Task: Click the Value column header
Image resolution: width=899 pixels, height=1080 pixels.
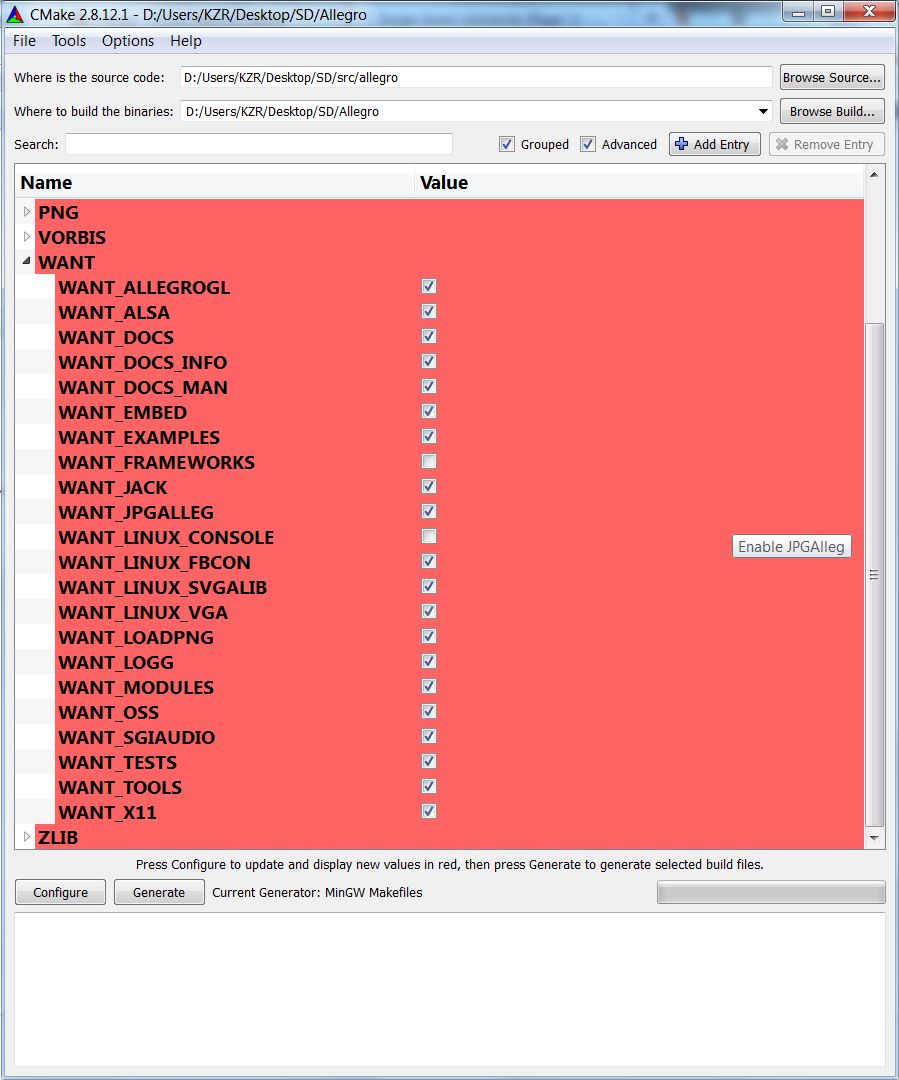Action: 639,183
